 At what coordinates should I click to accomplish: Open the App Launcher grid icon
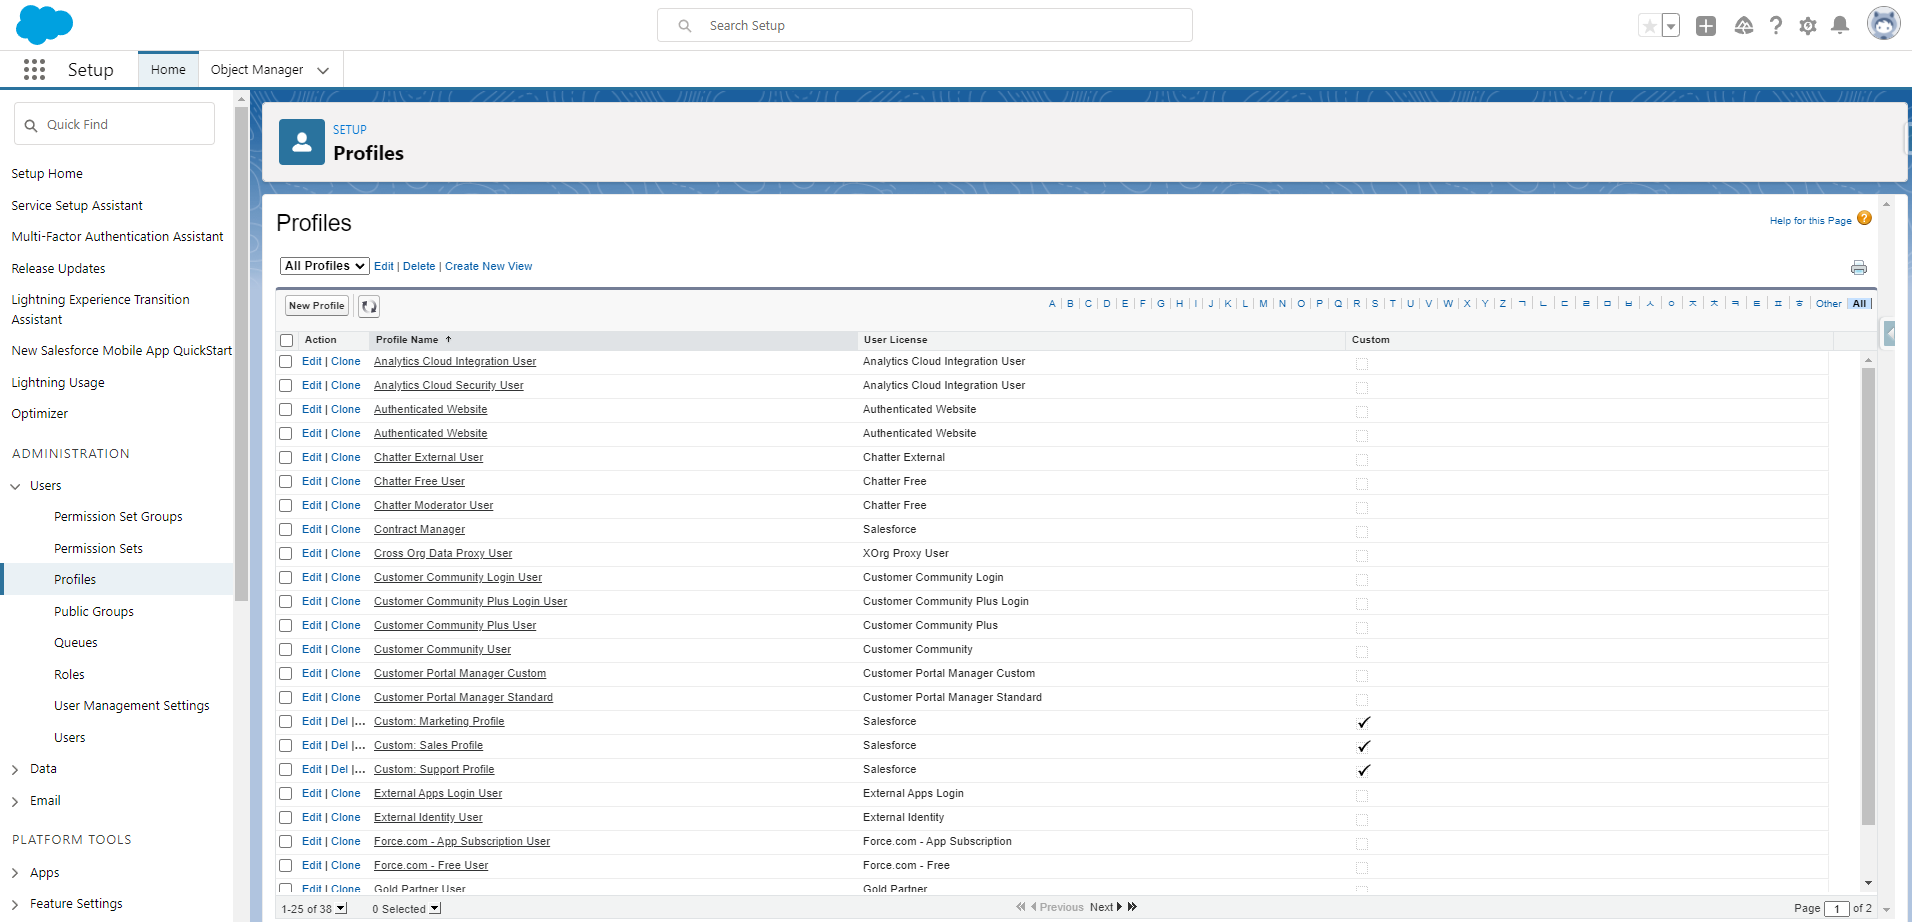pyautogui.click(x=34, y=69)
